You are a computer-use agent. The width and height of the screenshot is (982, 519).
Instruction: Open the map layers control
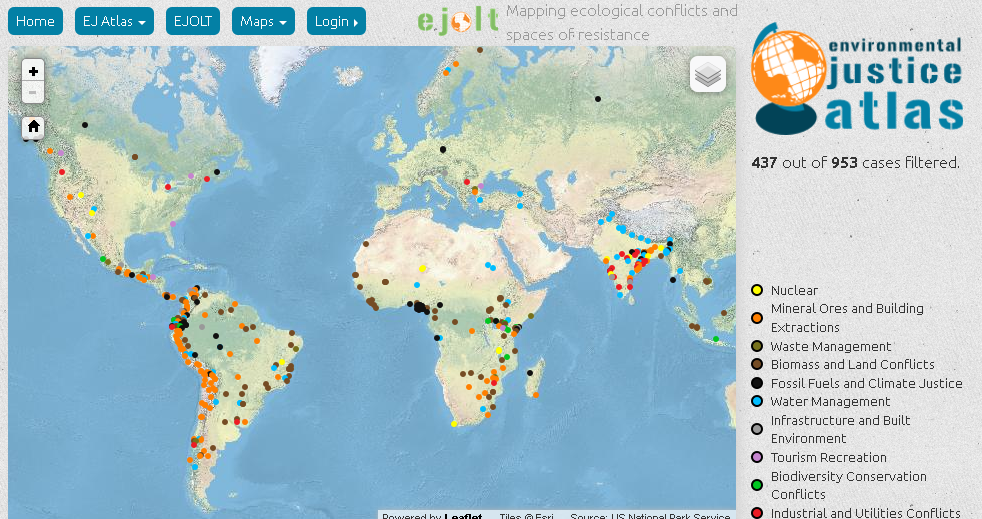pos(707,74)
